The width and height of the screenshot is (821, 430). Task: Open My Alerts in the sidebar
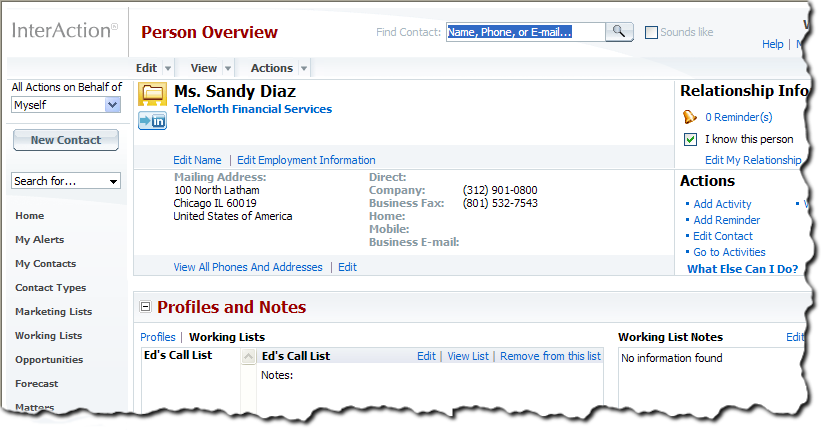click(x=40, y=240)
